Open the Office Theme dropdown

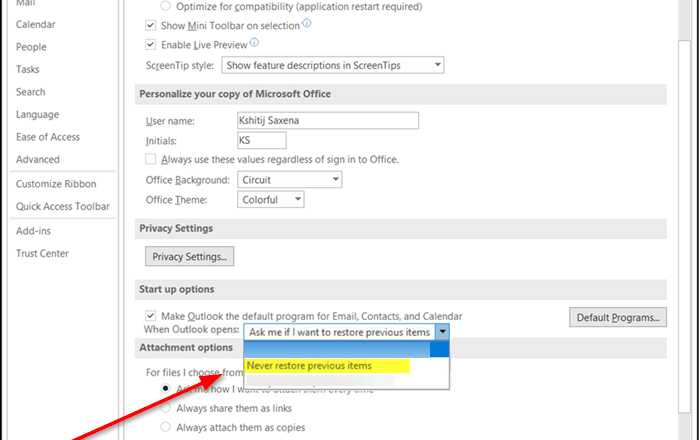[x=297, y=200]
